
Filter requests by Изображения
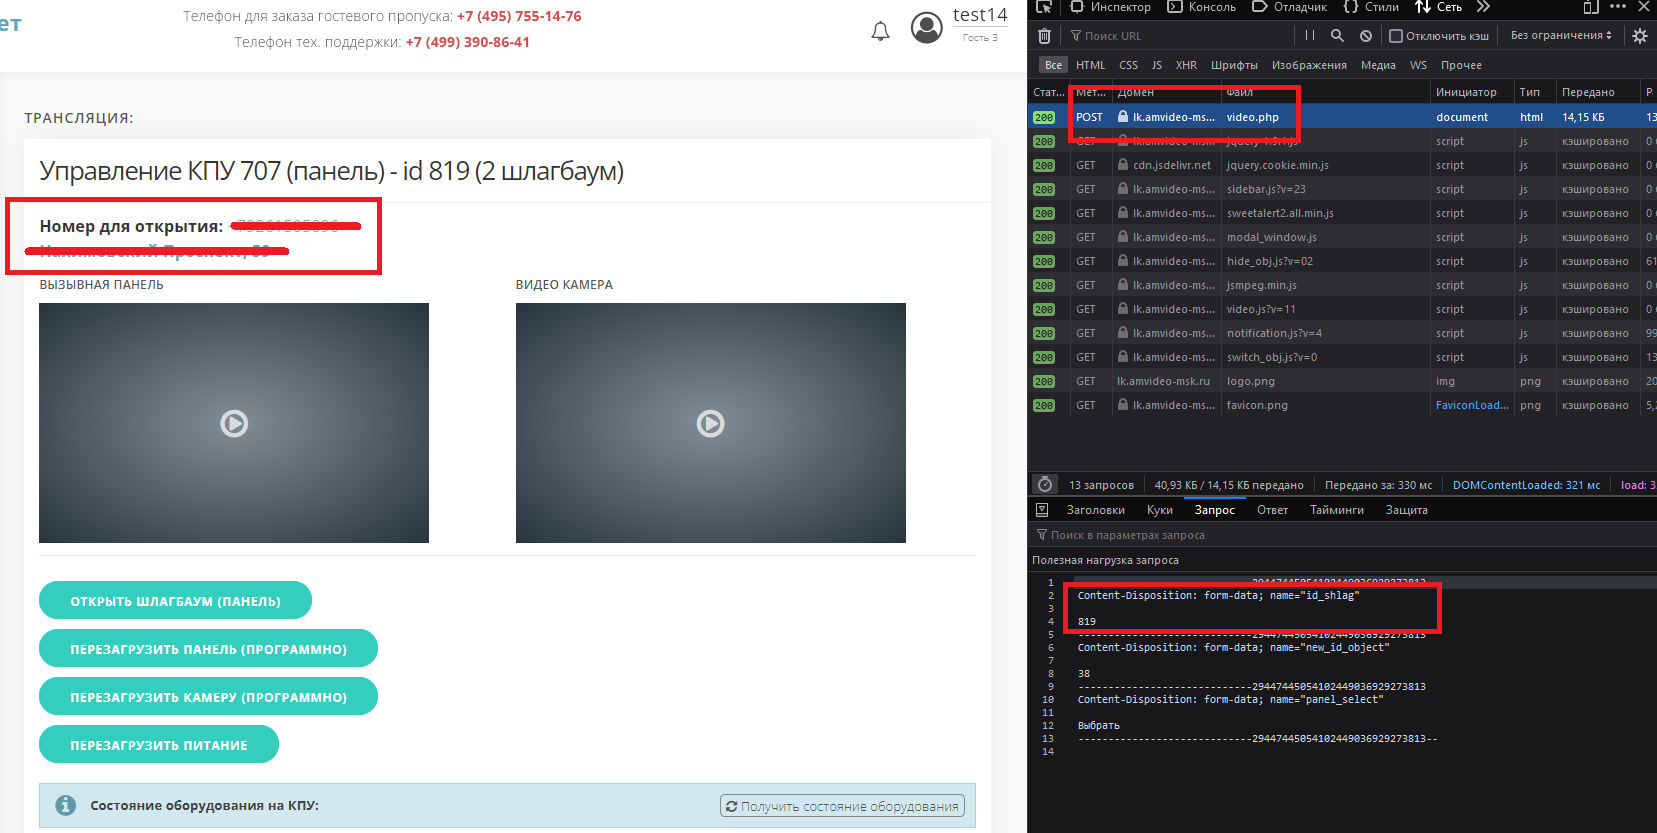pyautogui.click(x=1309, y=65)
